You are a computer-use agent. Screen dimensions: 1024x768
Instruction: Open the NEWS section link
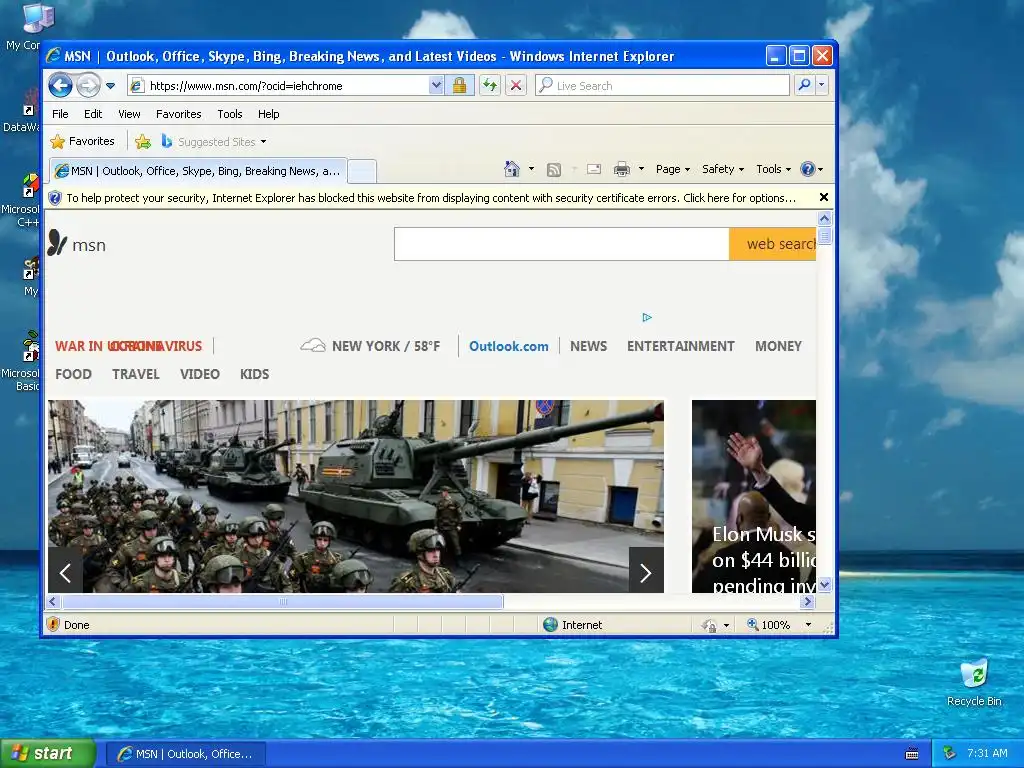[x=588, y=346]
